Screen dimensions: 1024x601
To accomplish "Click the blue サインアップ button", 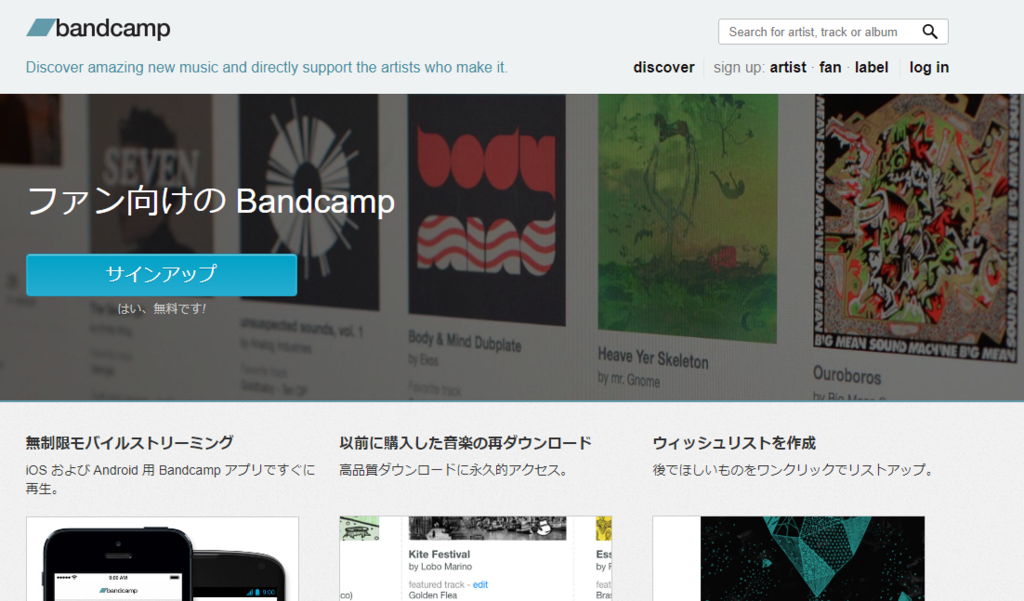I will click(161, 274).
